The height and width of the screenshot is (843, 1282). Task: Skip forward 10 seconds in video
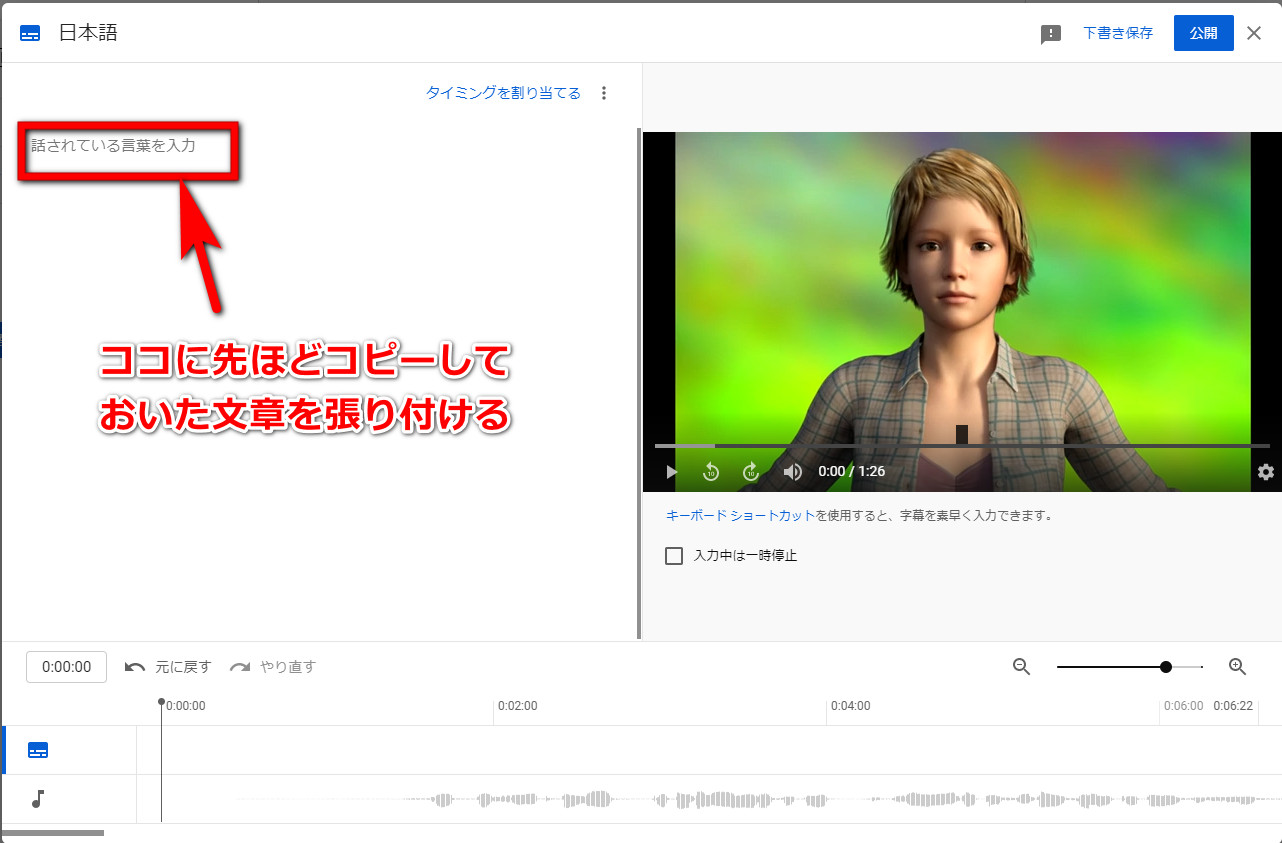751,471
